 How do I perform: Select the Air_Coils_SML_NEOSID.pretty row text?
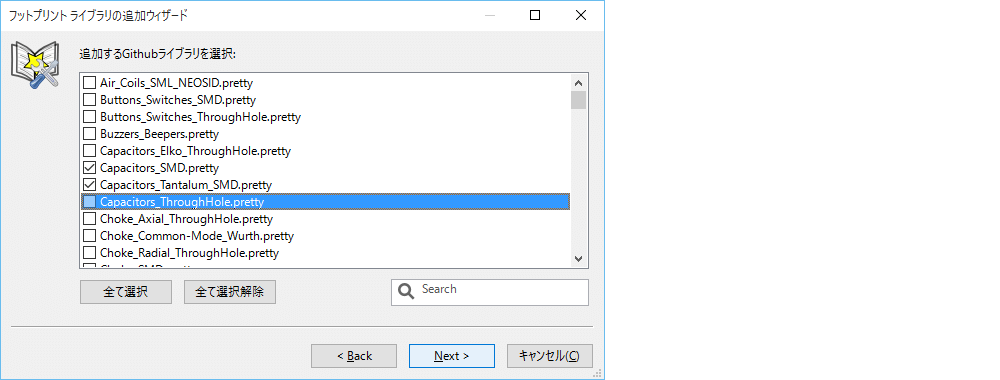177,83
